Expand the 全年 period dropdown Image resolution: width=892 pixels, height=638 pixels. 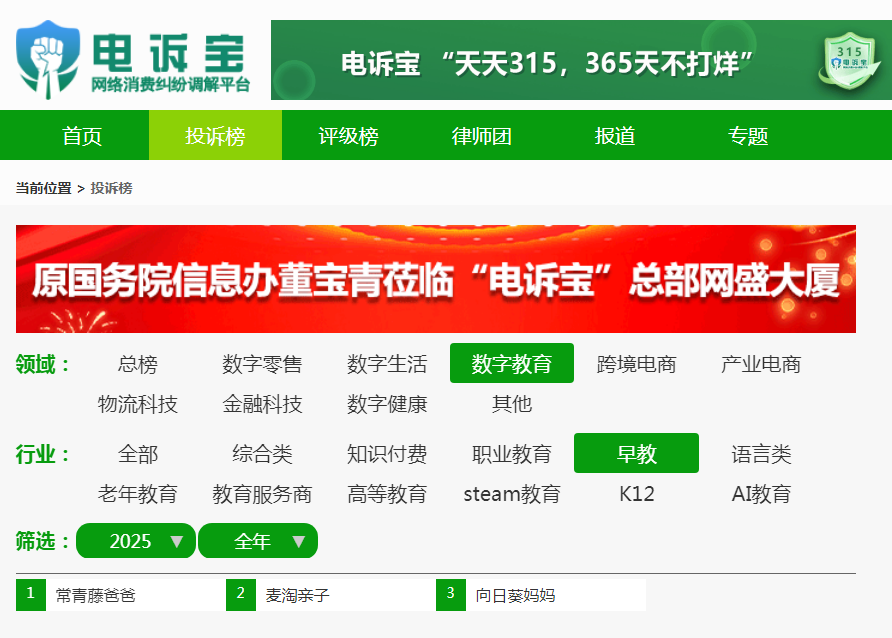click(x=258, y=541)
